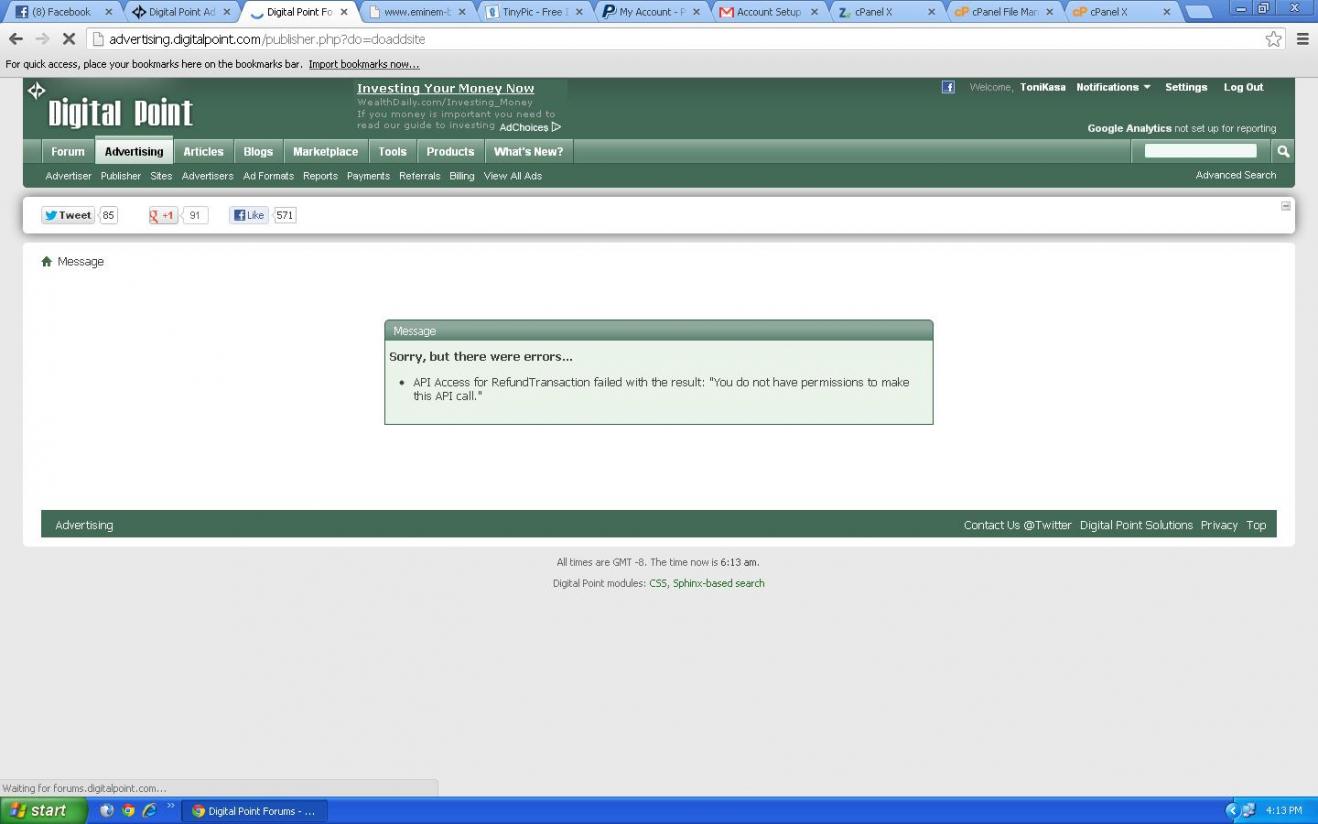Click the Contact Us footer link
Screen dimensions: 1318x824
point(992,525)
